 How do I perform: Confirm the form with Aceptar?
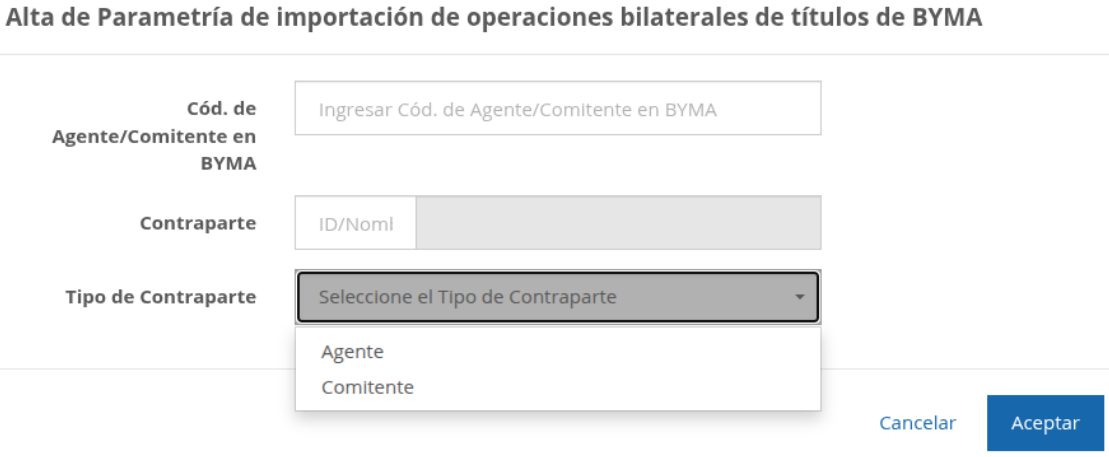click(1045, 423)
